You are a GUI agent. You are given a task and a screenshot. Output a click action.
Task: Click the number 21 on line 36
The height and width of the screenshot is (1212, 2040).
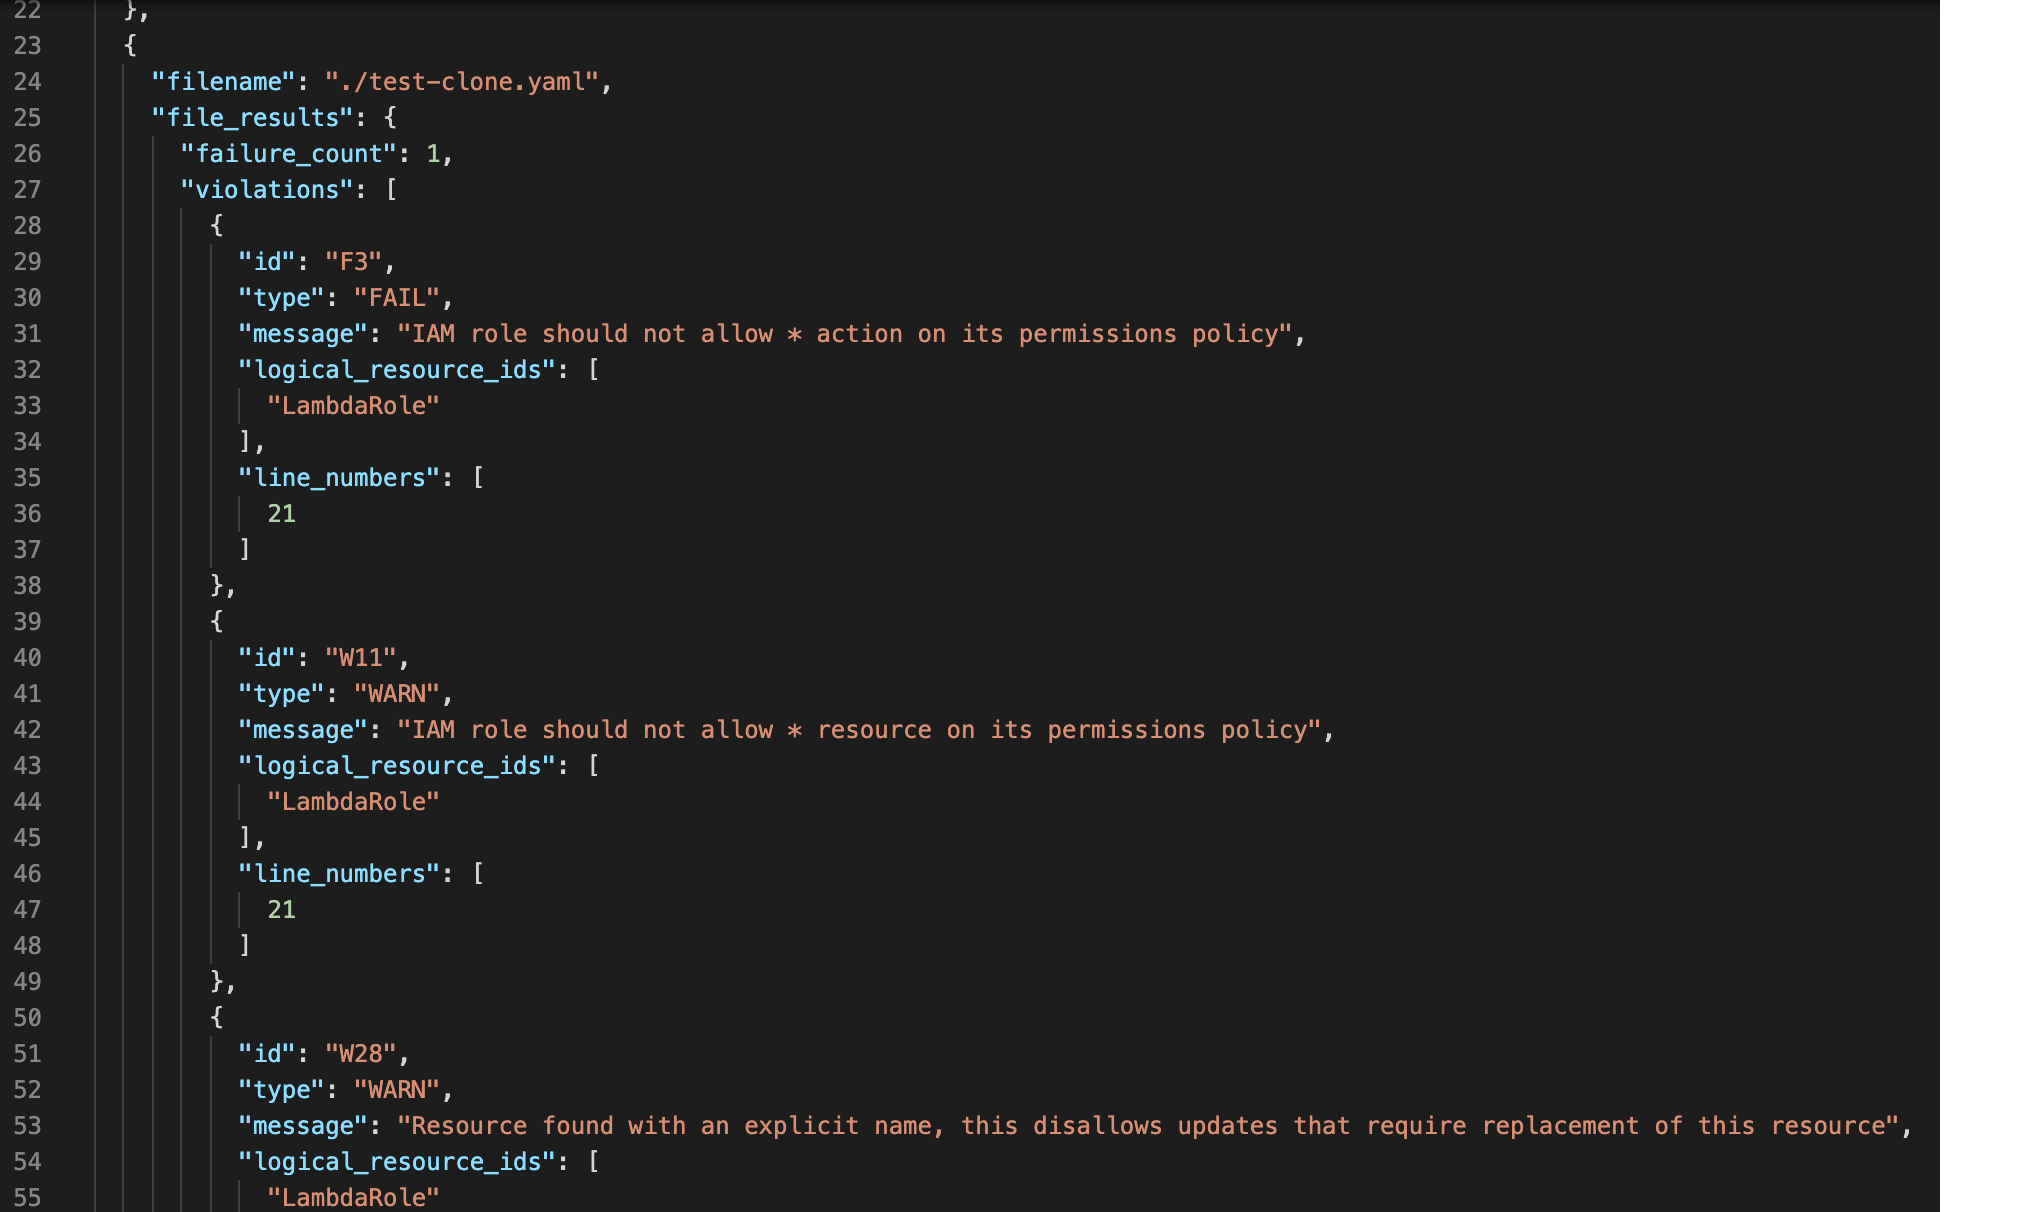coord(281,514)
